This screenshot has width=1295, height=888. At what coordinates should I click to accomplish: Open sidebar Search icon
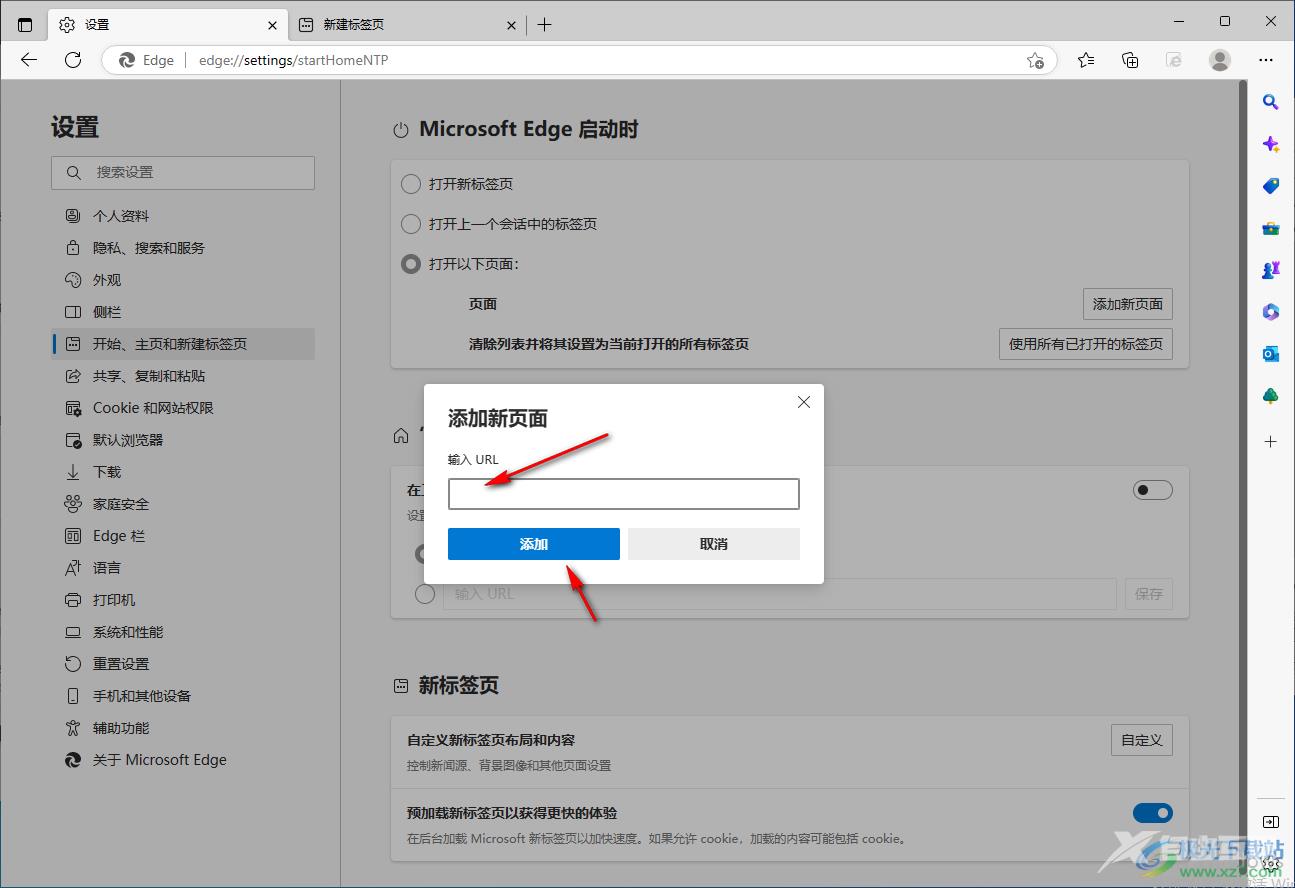click(1270, 101)
